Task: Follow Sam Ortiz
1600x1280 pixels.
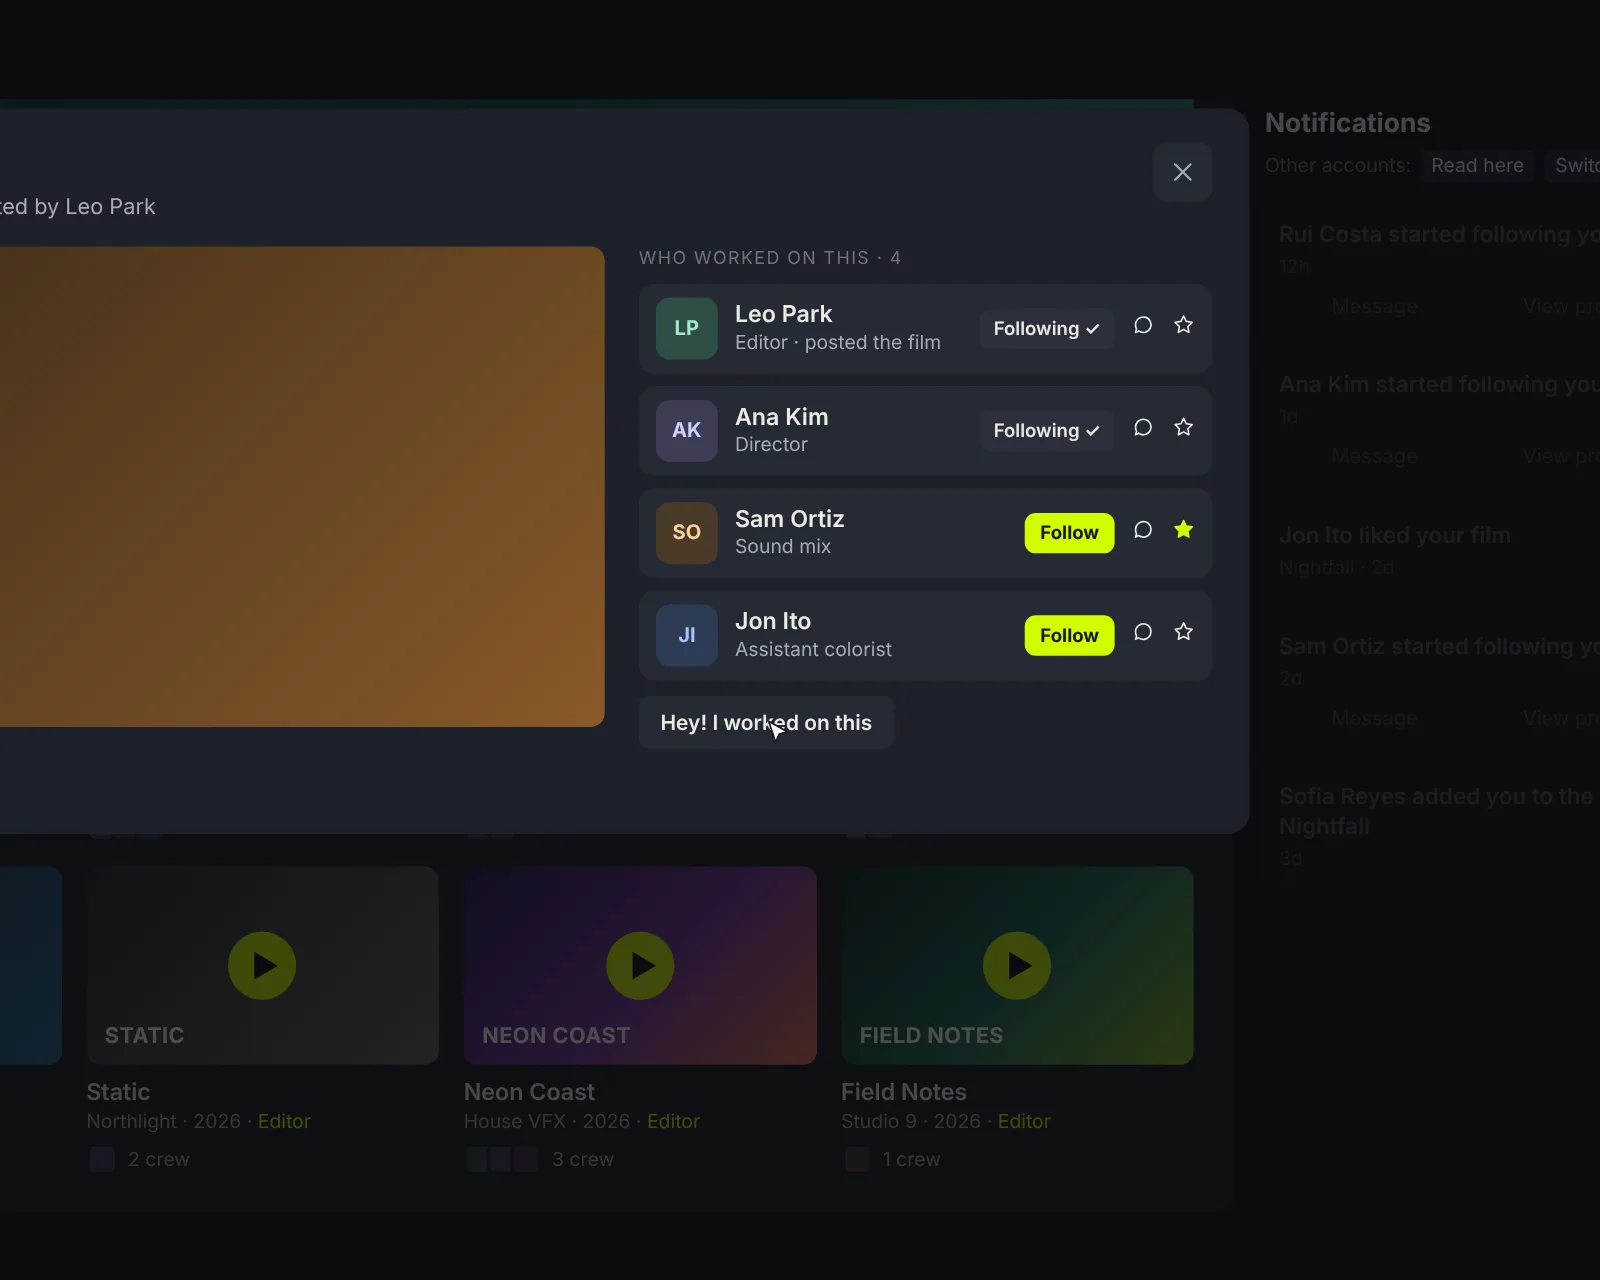Action: [x=1069, y=533]
